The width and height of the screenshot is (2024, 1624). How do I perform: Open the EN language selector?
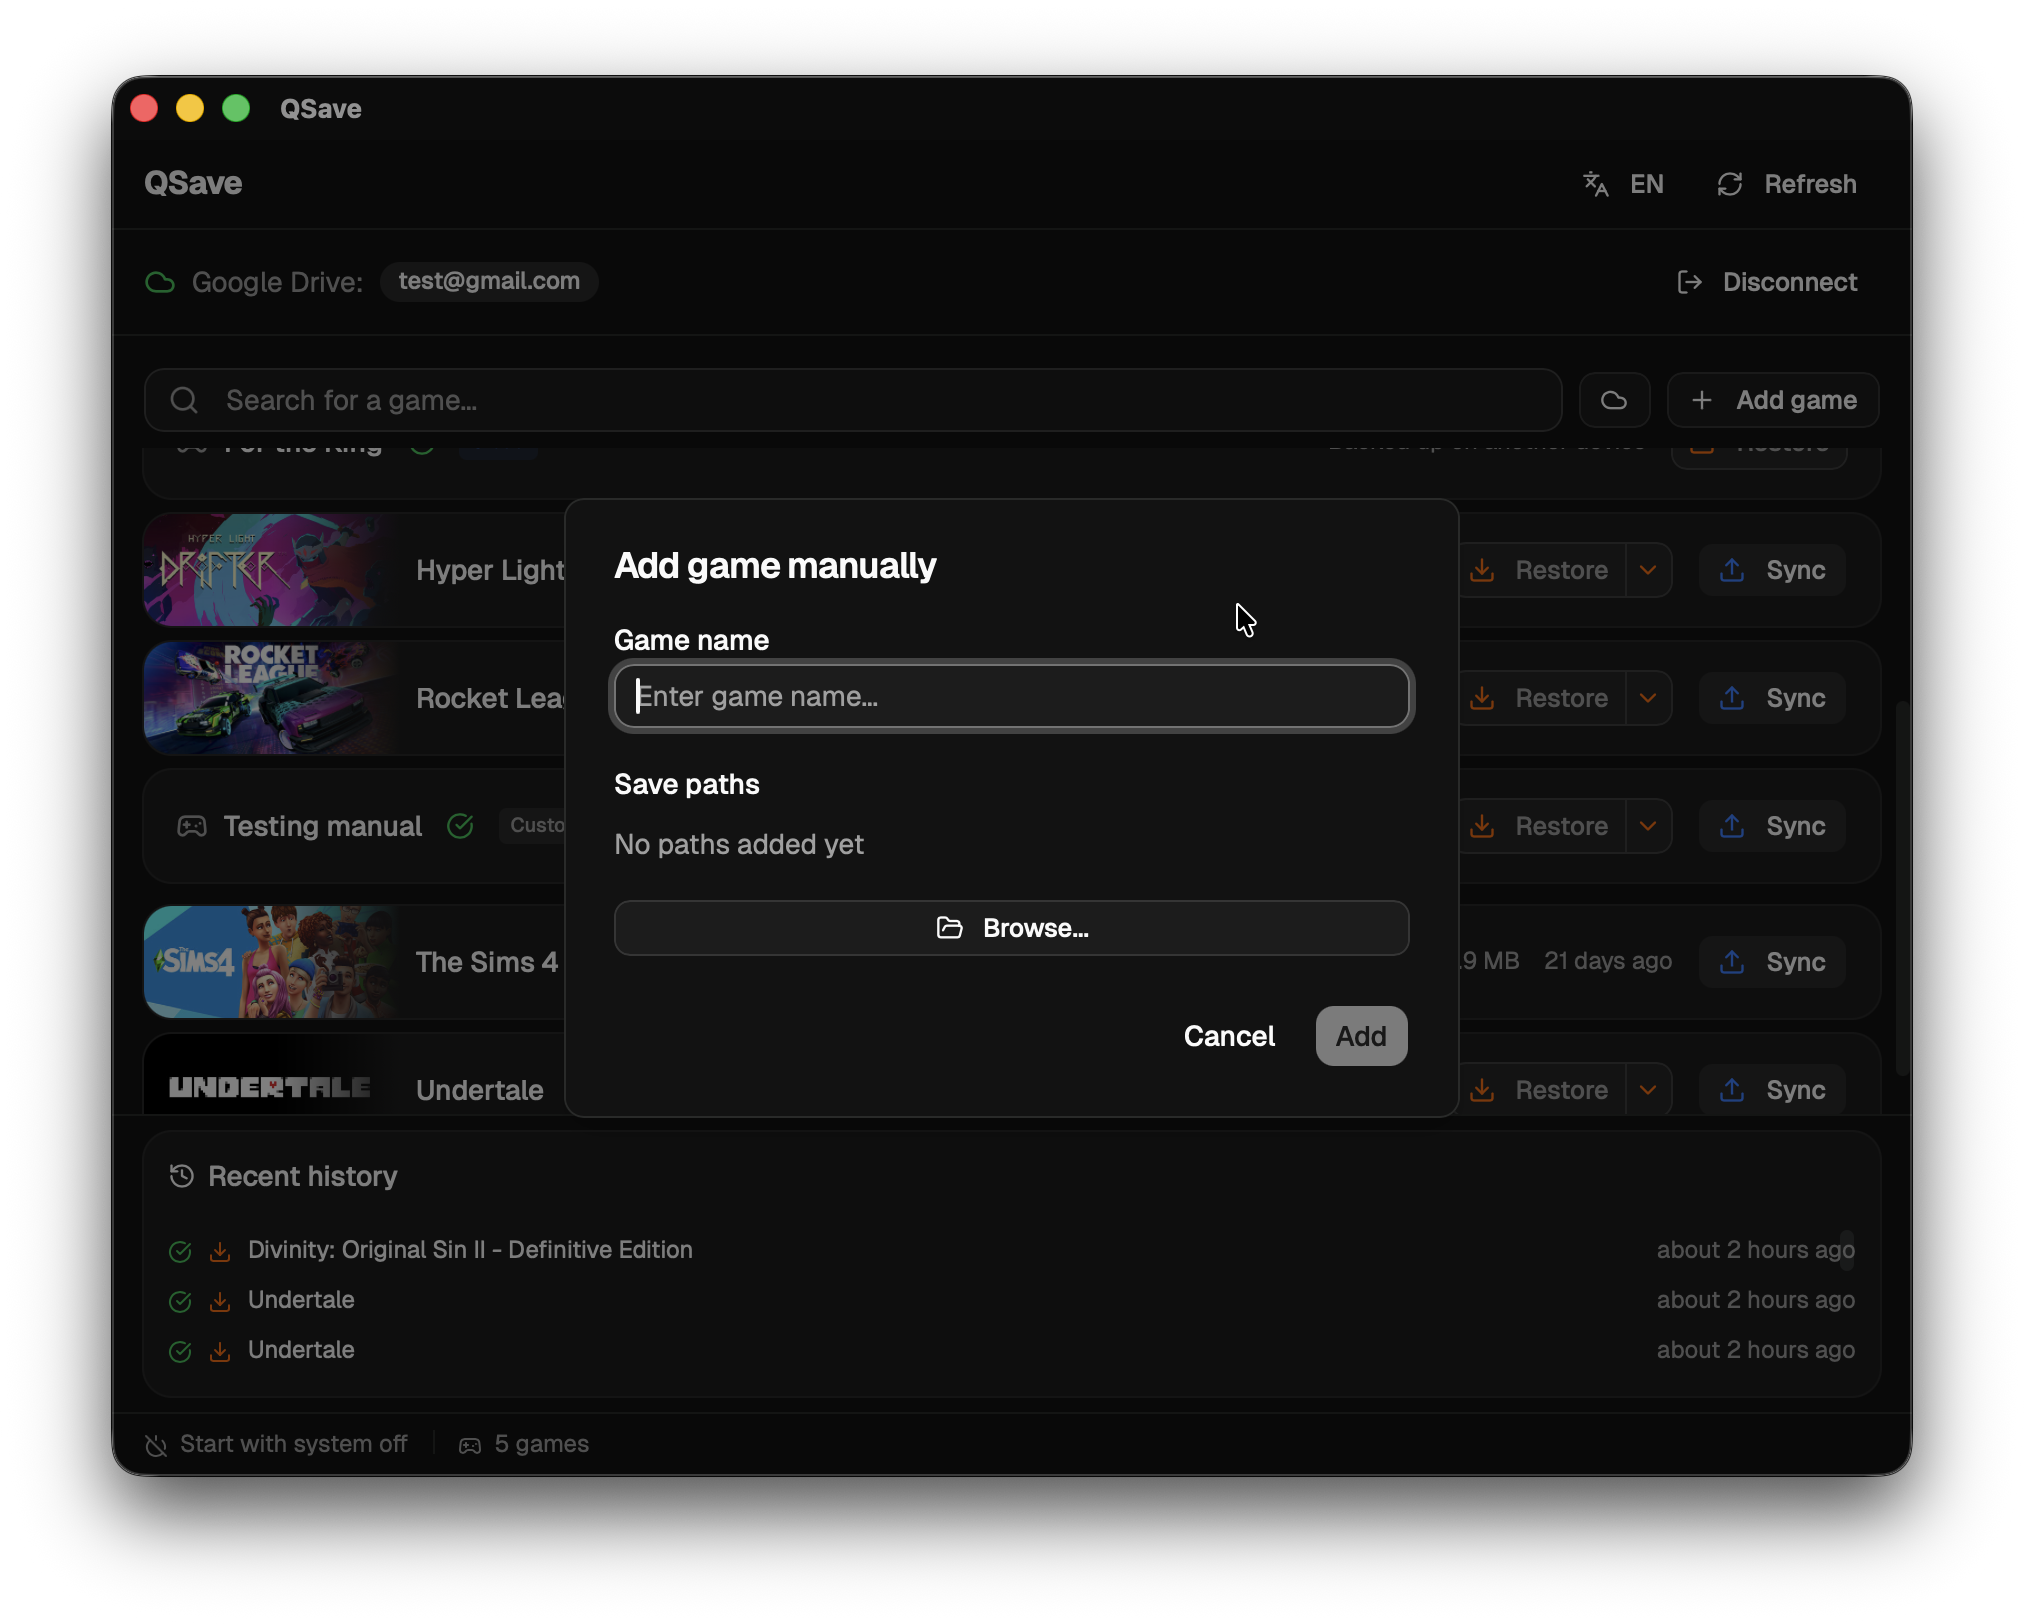1623,184
